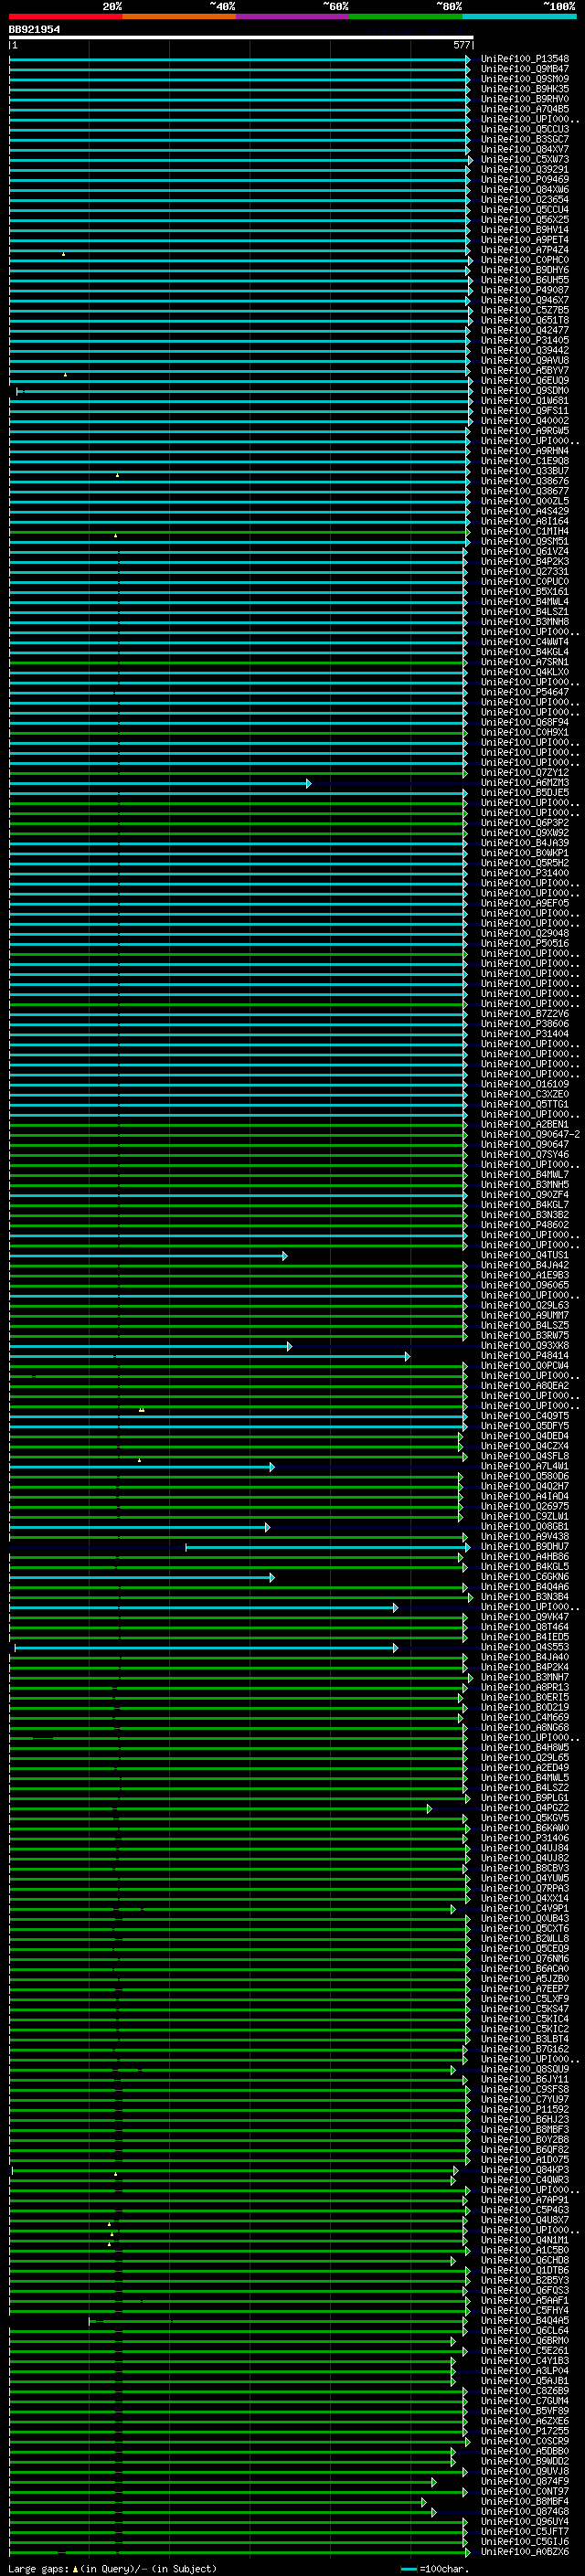
Task: Click on UniRef100_Q61VZ4
Action: click(x=524, y=551)
